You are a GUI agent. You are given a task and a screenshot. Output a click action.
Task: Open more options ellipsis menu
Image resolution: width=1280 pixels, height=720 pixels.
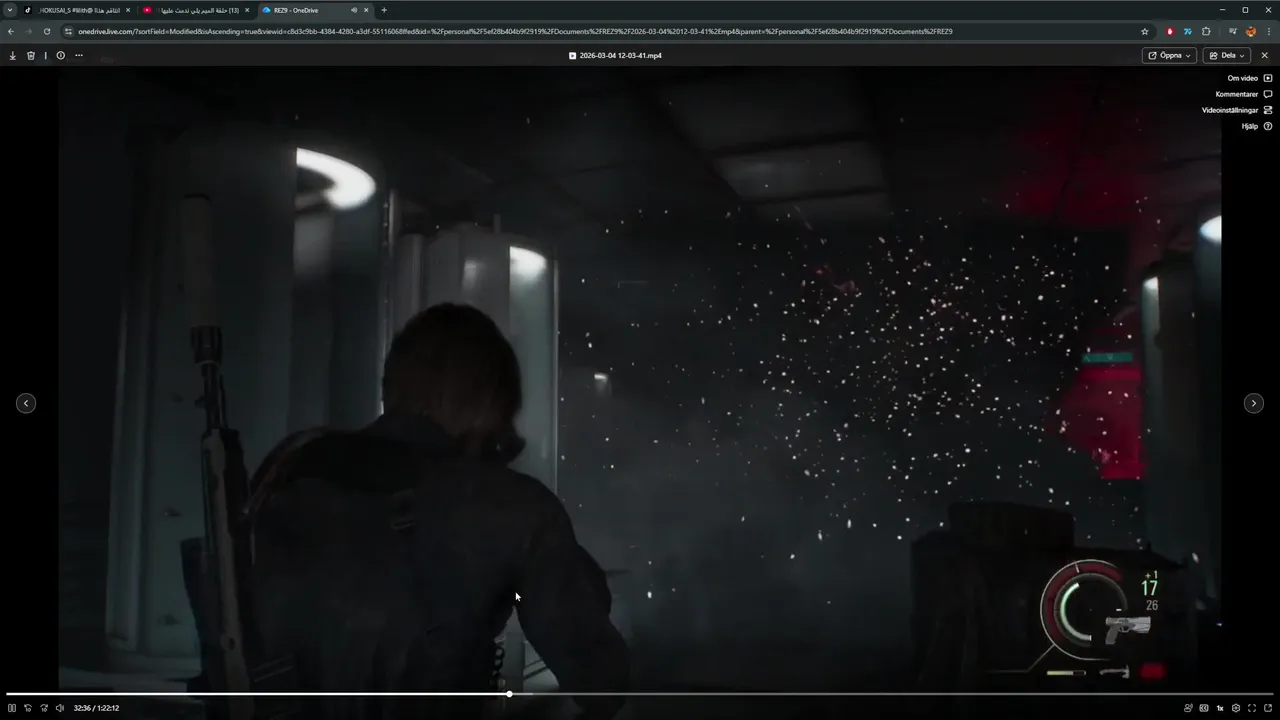[x=79, y=55]
